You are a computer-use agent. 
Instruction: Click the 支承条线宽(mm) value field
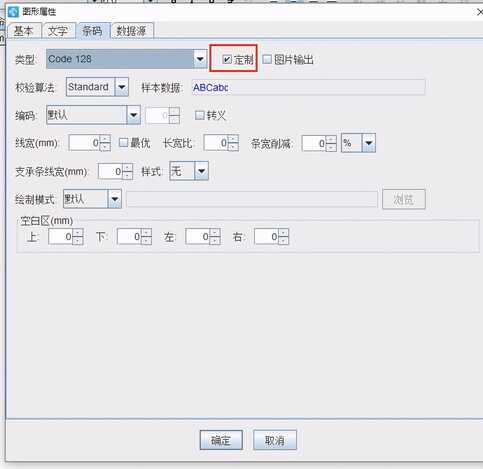tap(110, 171)
